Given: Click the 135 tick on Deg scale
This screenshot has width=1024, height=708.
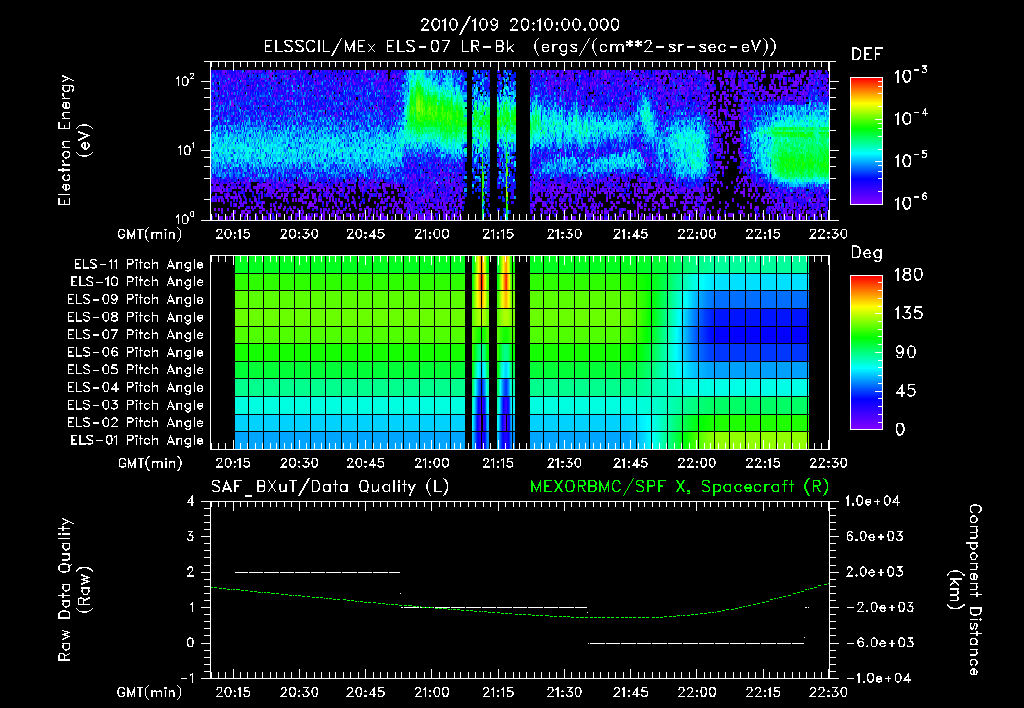Looking at the screenshot, I should [908, 314].
